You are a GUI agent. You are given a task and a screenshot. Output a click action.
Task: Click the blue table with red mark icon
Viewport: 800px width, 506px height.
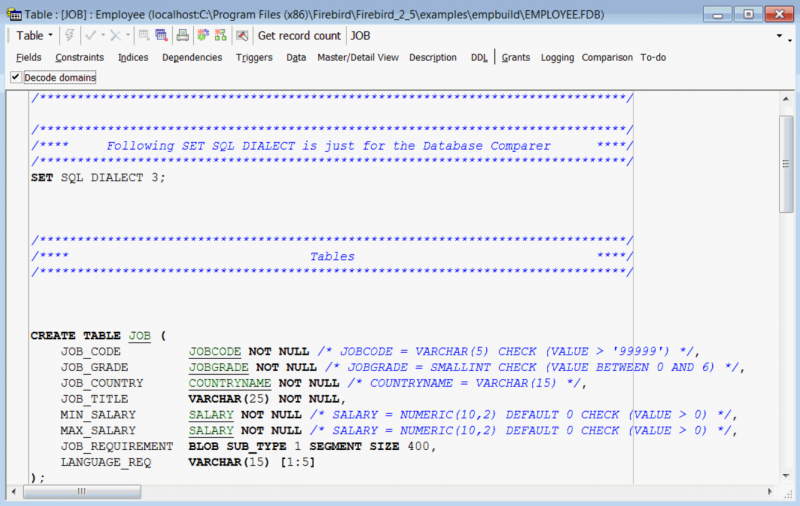(161, 35)
